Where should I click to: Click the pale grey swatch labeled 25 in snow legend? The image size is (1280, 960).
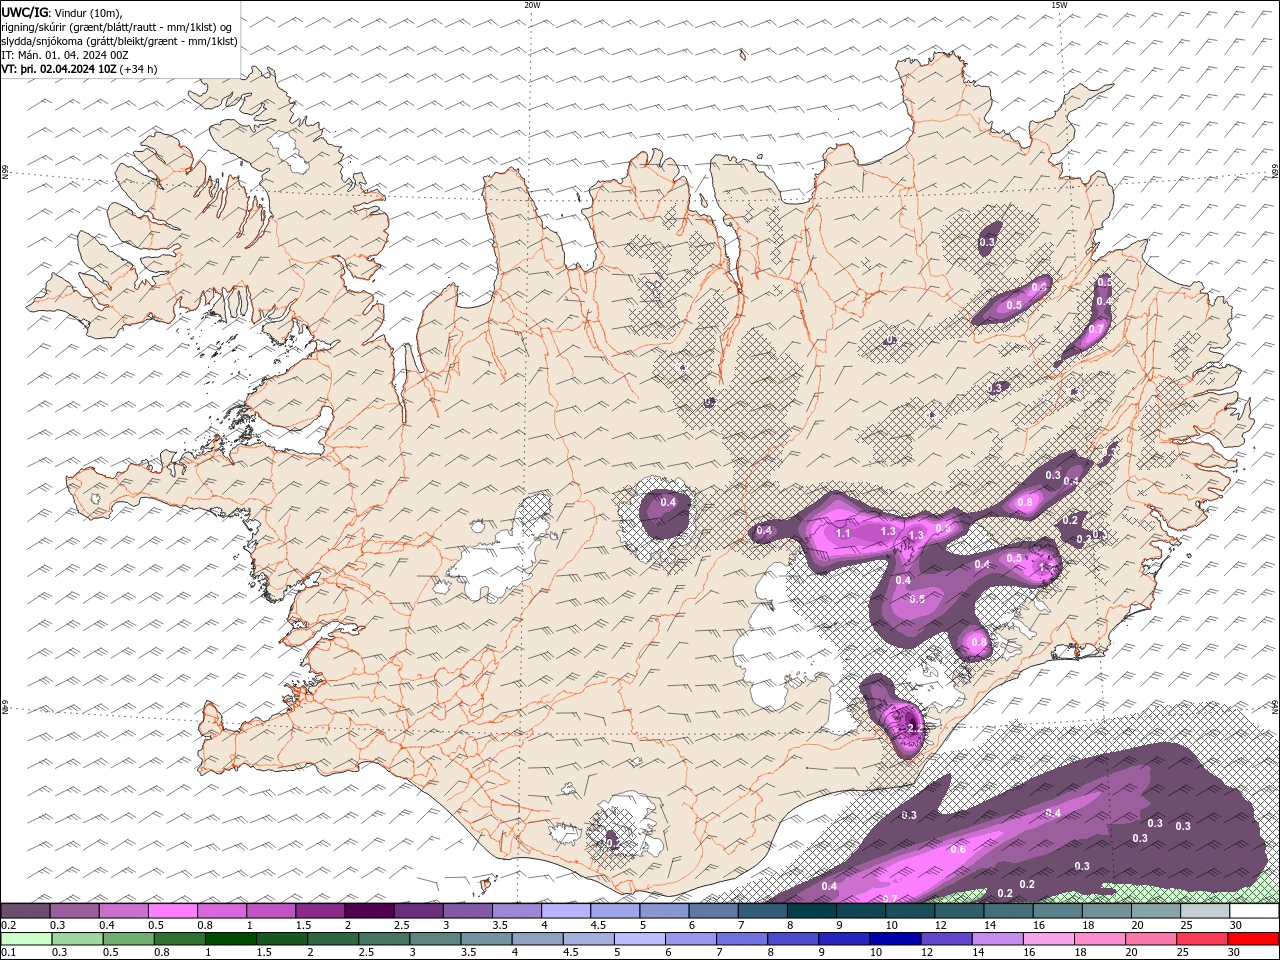[x=1205, y=910]
